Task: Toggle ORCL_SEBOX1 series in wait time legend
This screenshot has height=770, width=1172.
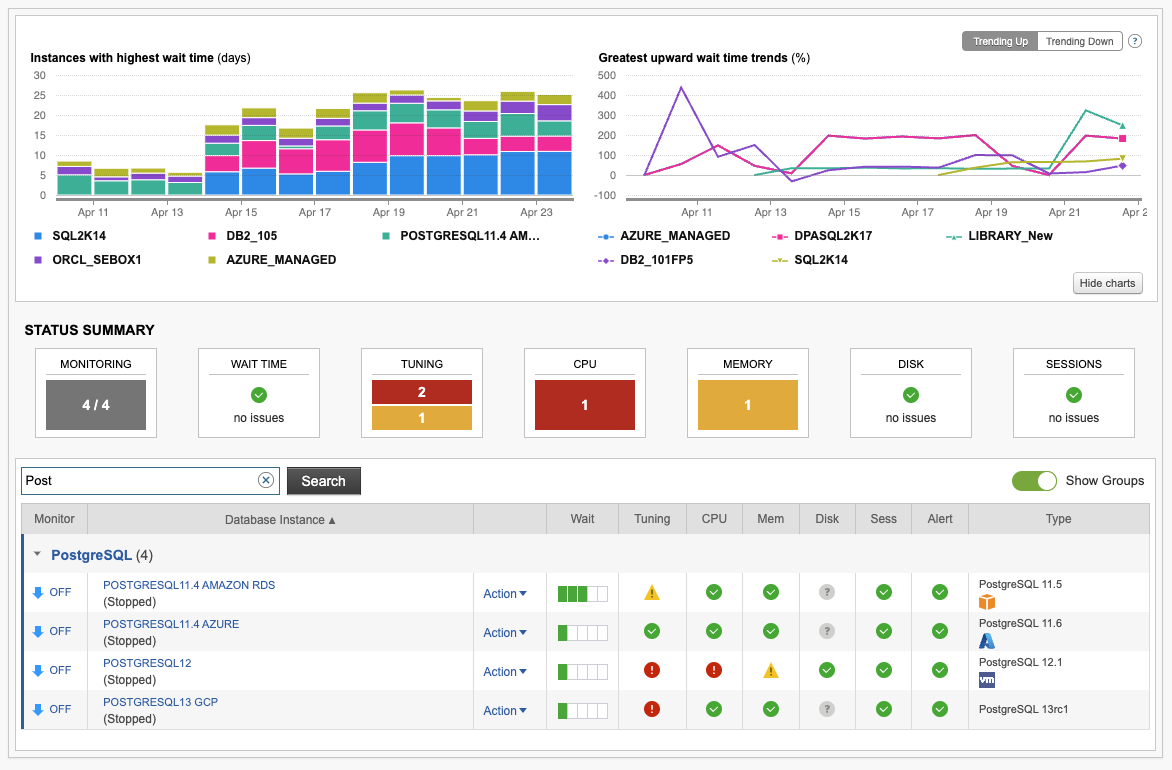Action: pos(87,259)
